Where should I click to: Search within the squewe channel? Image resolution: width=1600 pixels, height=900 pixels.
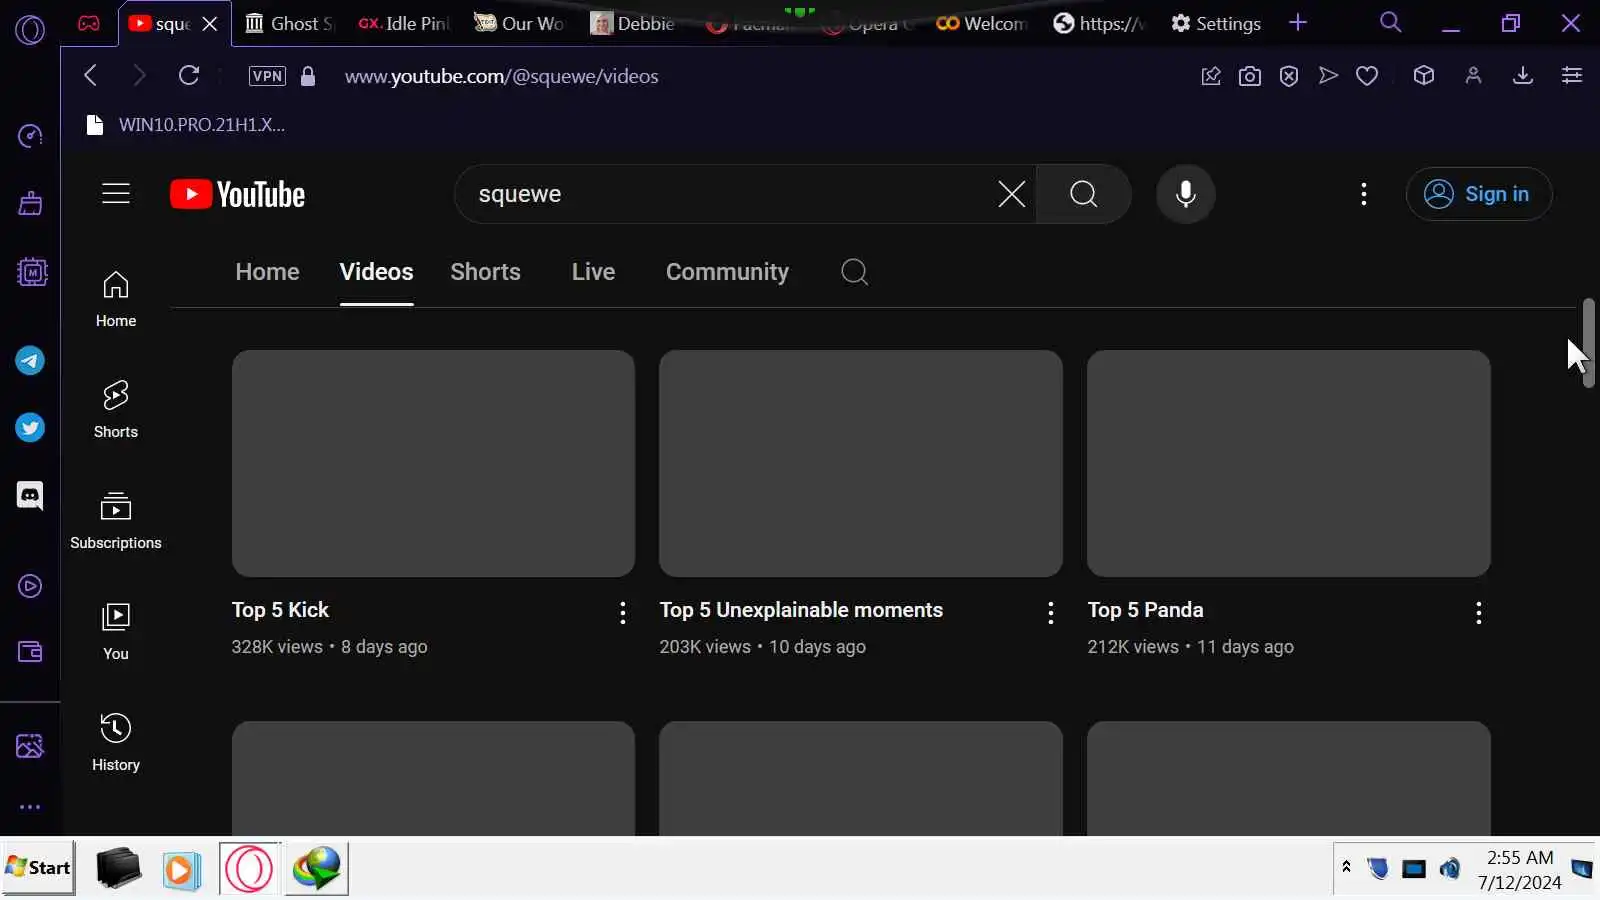(855, 272)
